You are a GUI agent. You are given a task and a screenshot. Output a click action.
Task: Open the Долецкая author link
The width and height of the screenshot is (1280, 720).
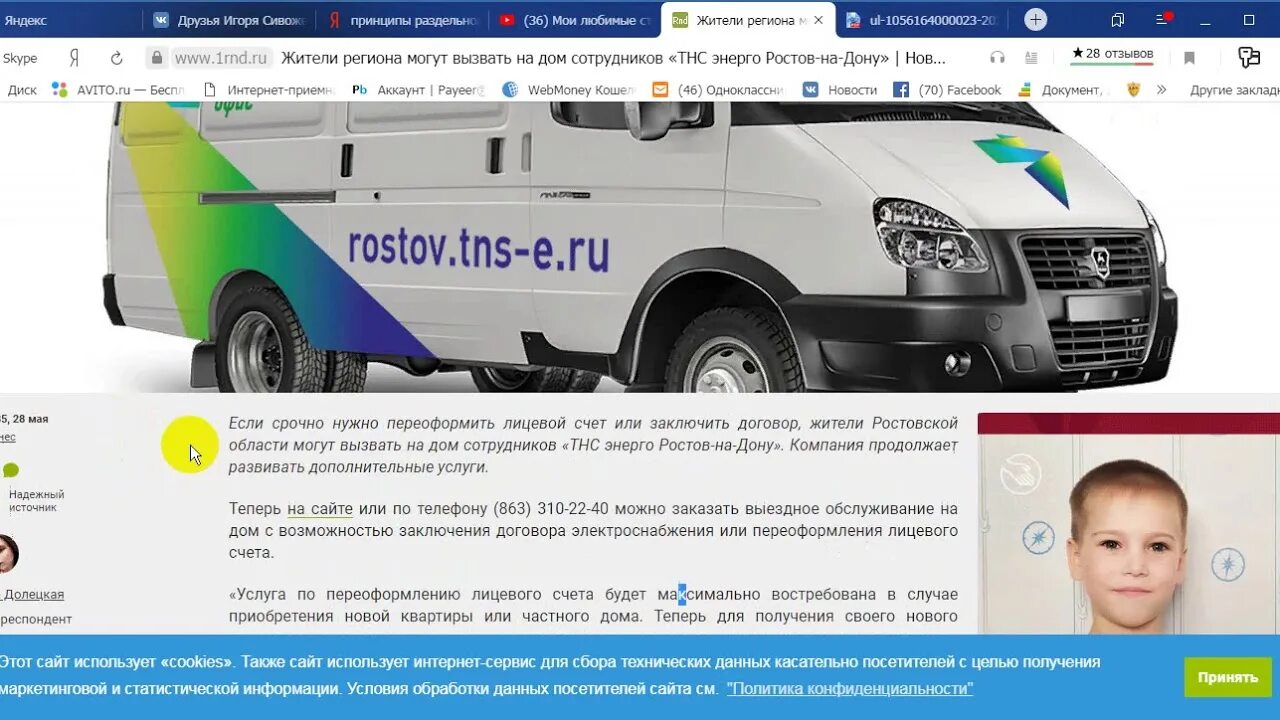(x=34, y=594)
